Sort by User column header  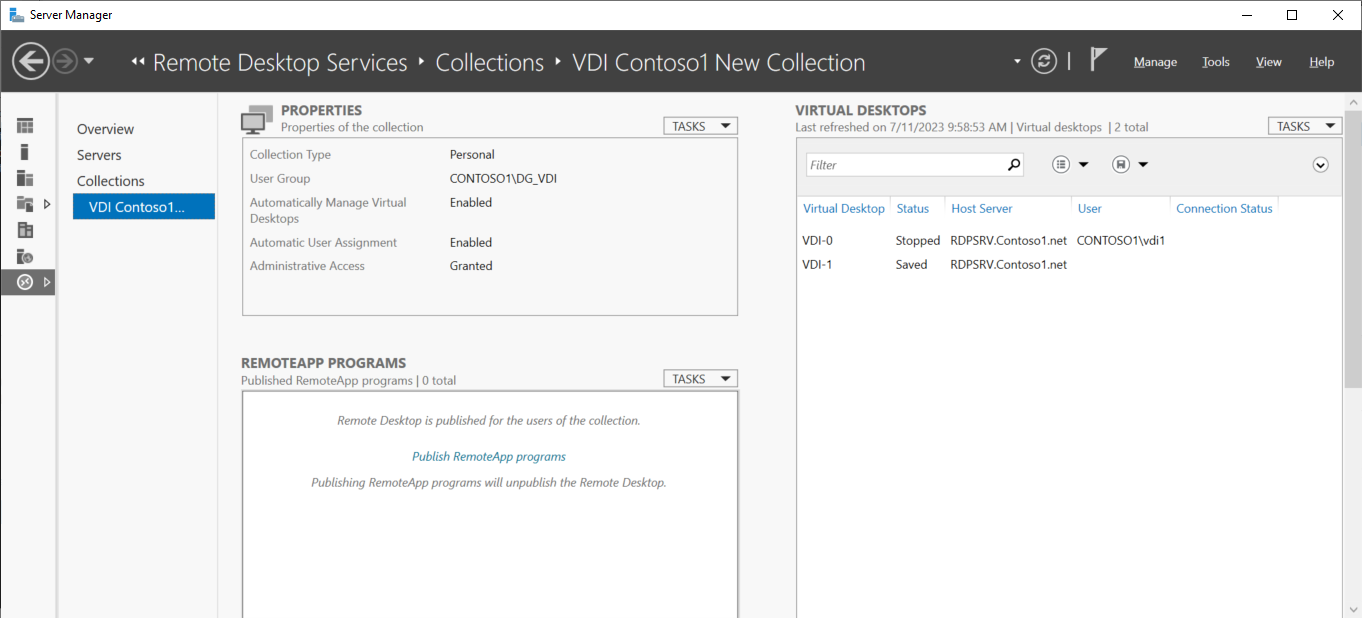click(x=1090, y=208)
